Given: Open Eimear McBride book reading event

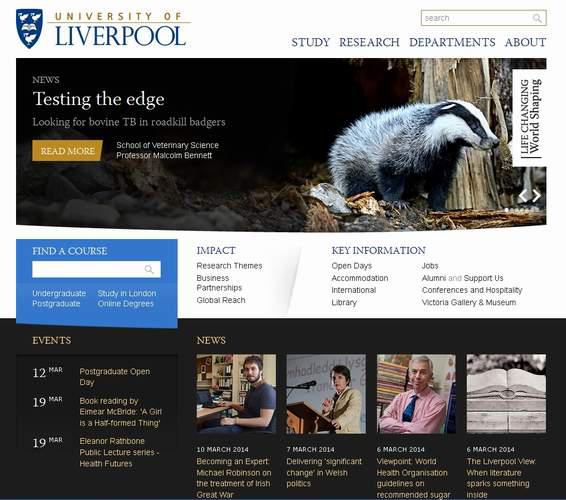Looking at the screenshot, I should pos(121,412).
